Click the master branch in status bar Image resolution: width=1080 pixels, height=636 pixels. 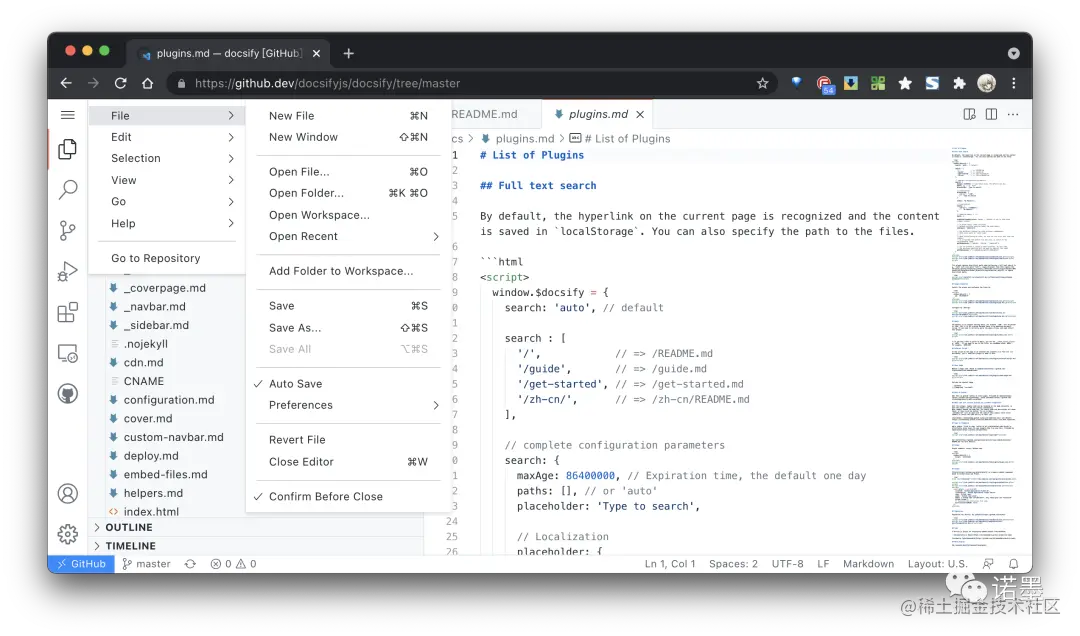coord(146,564)
